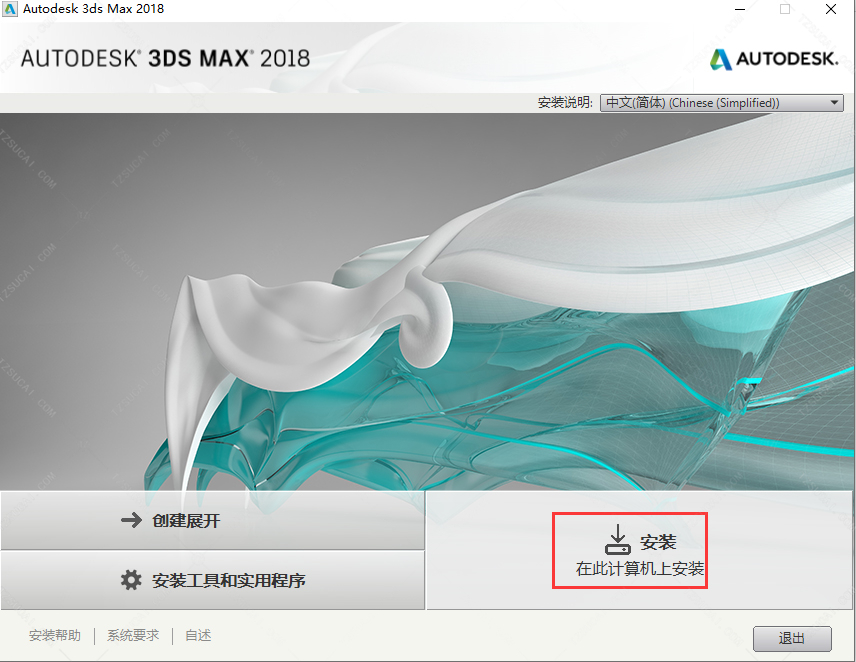Screen dimensions: 856x662
Task: Start installation with the 安装 label
Action: click(658, 542)
